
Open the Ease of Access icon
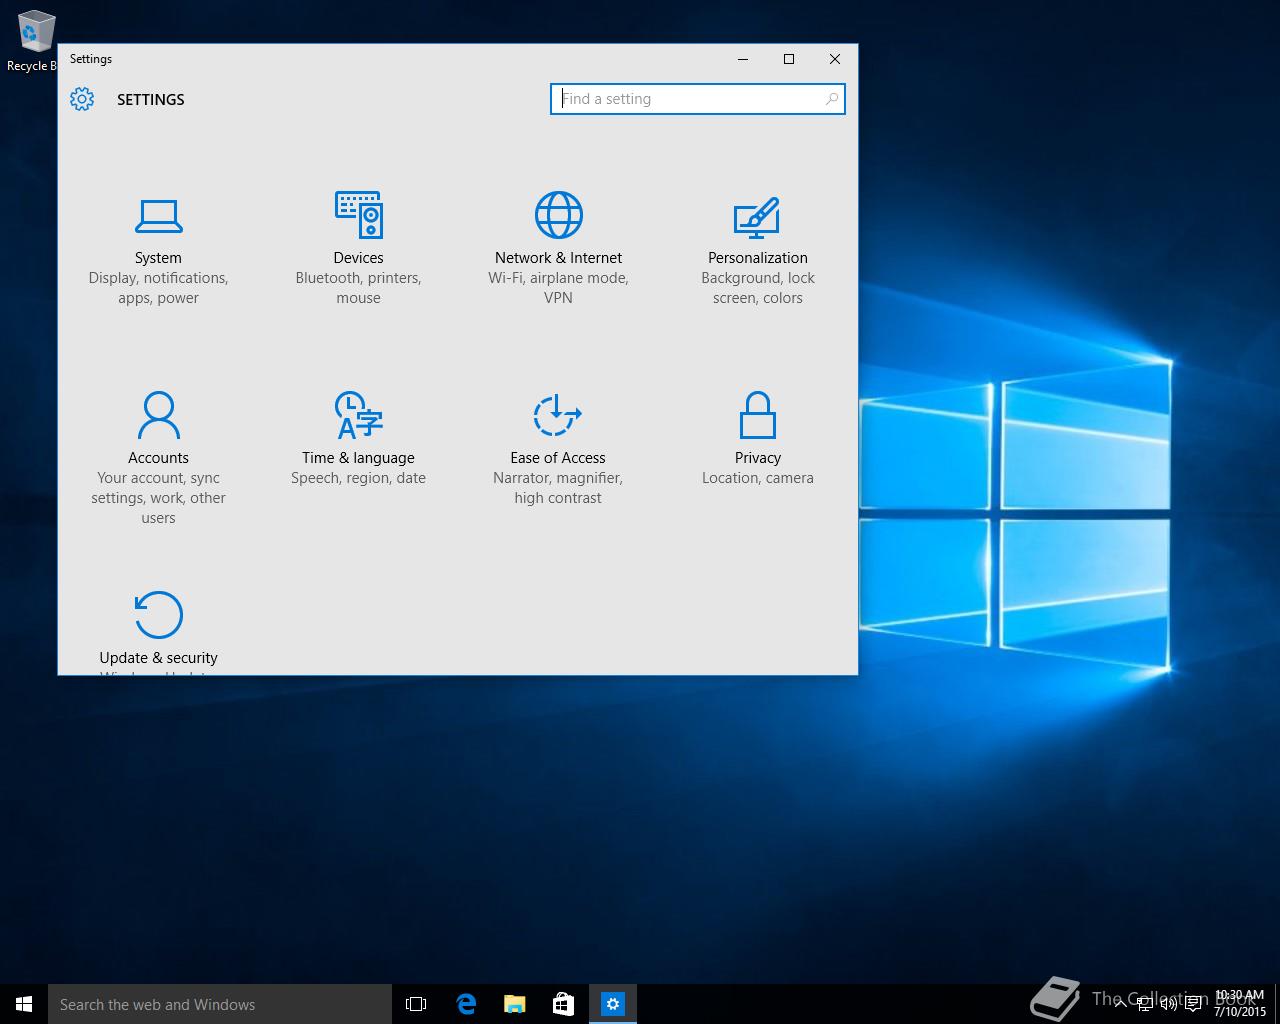point(558,415)
